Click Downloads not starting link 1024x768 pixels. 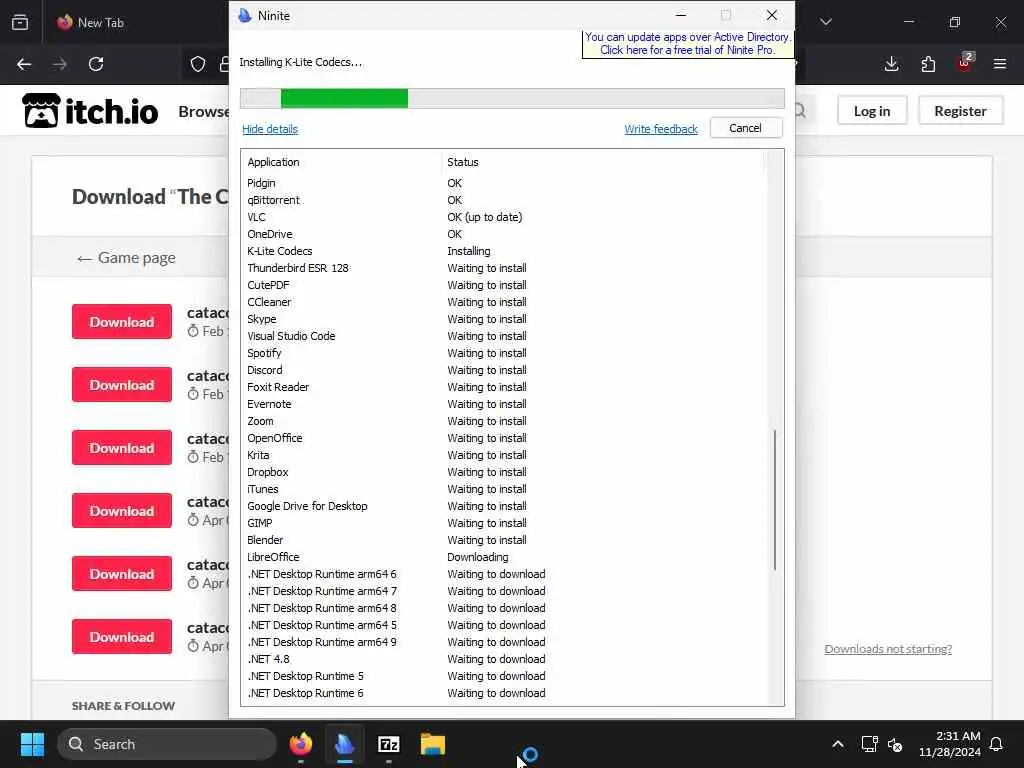(888, 648)
